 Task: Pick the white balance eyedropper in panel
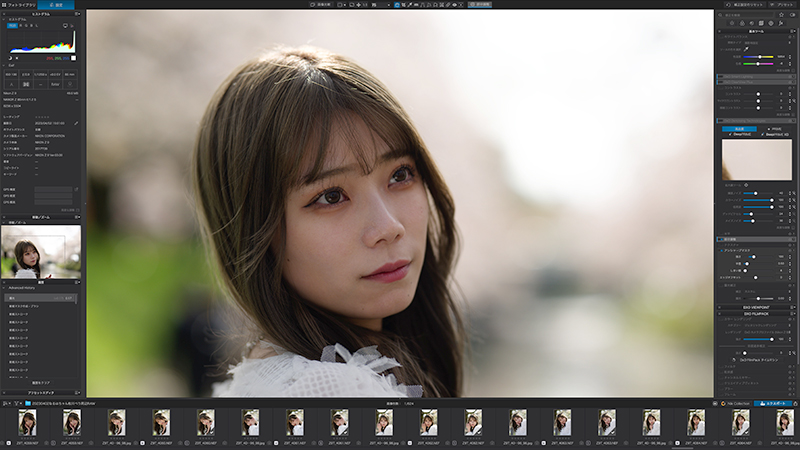click(746, 49)
